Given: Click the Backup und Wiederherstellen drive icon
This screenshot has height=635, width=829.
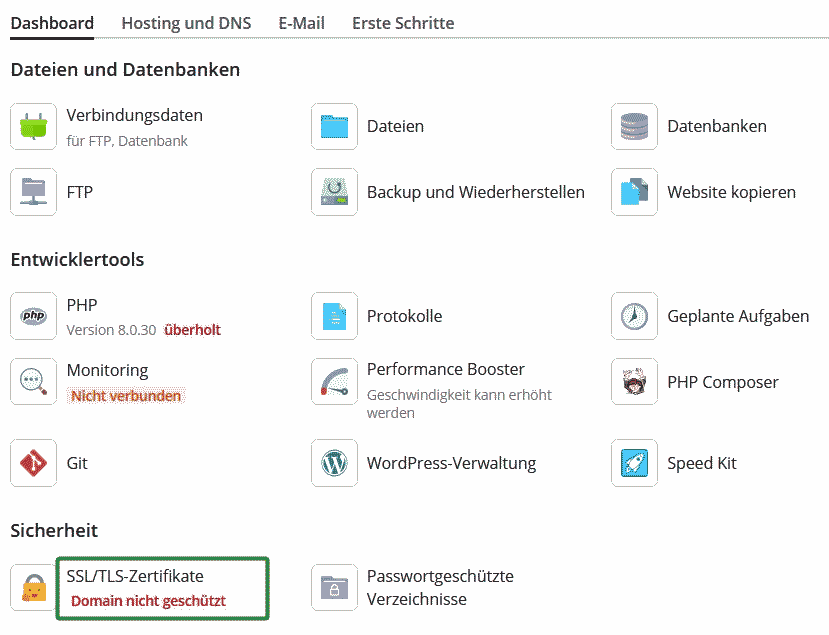Looking at the screenshot, I should [x=334, y=192].
